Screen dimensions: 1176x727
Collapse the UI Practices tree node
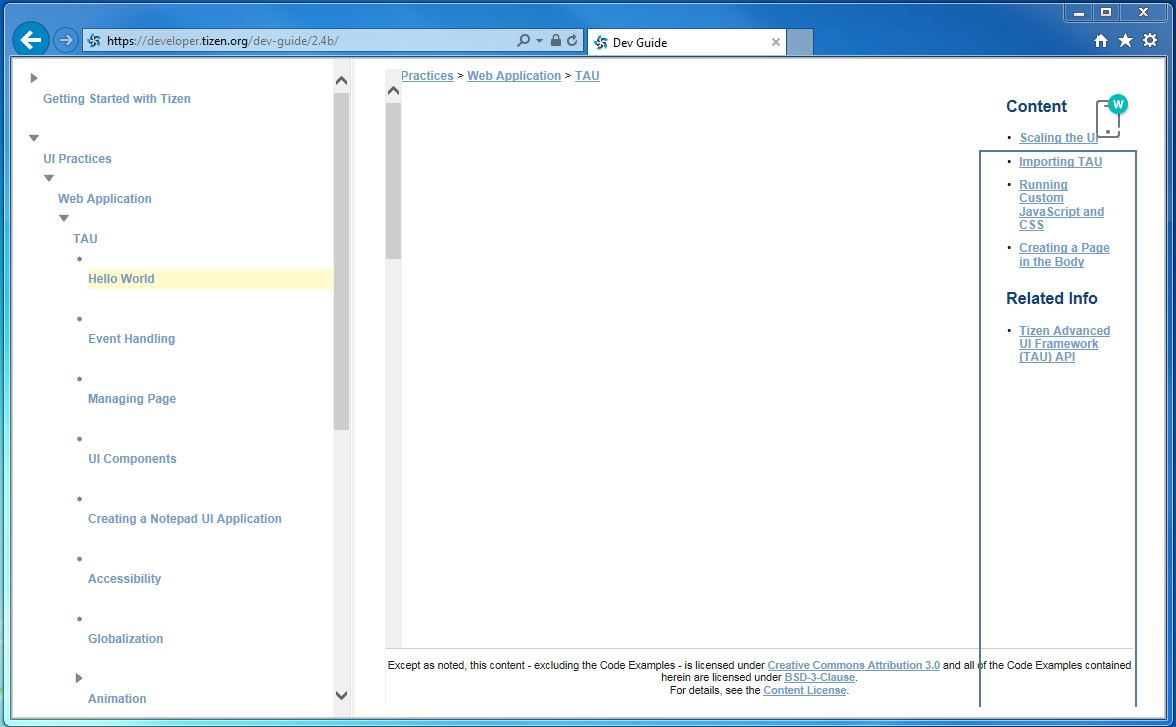tap(34, 138)
